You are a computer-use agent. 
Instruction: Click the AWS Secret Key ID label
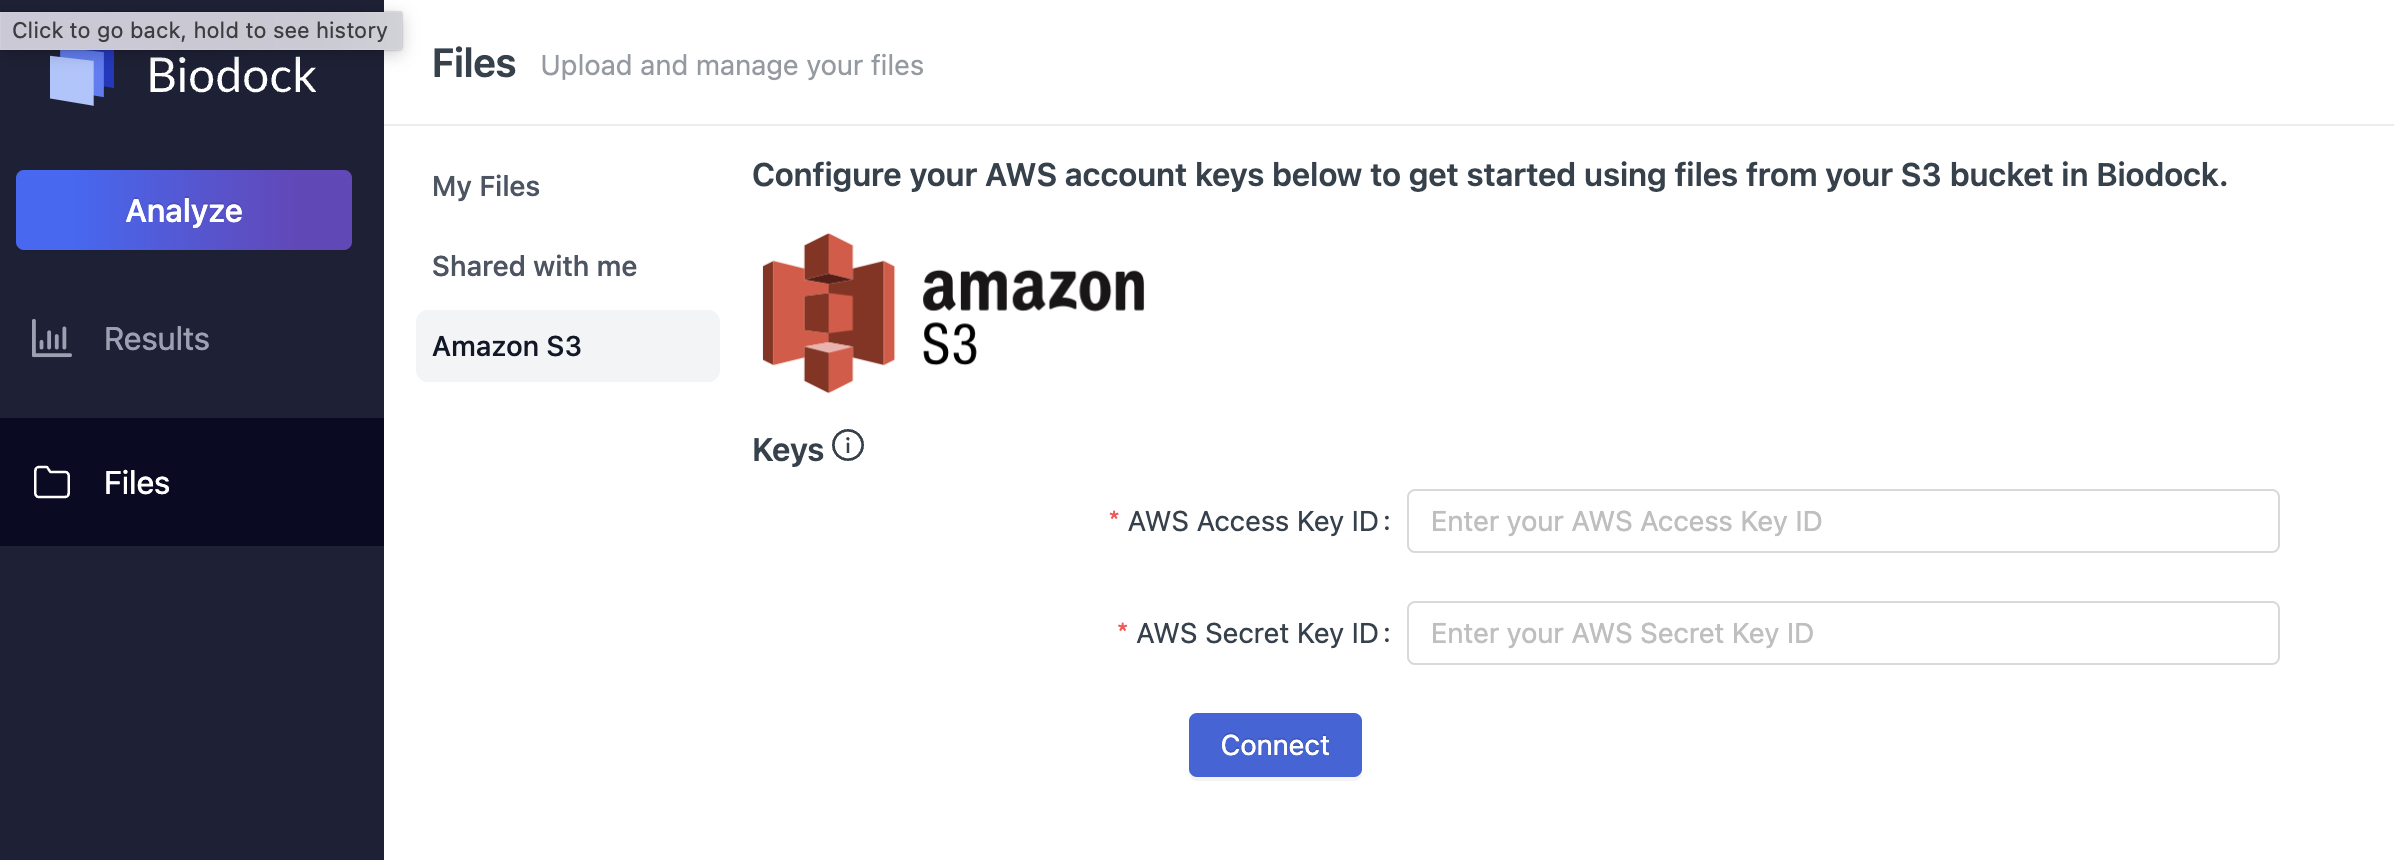click(x=1258, y=633)
